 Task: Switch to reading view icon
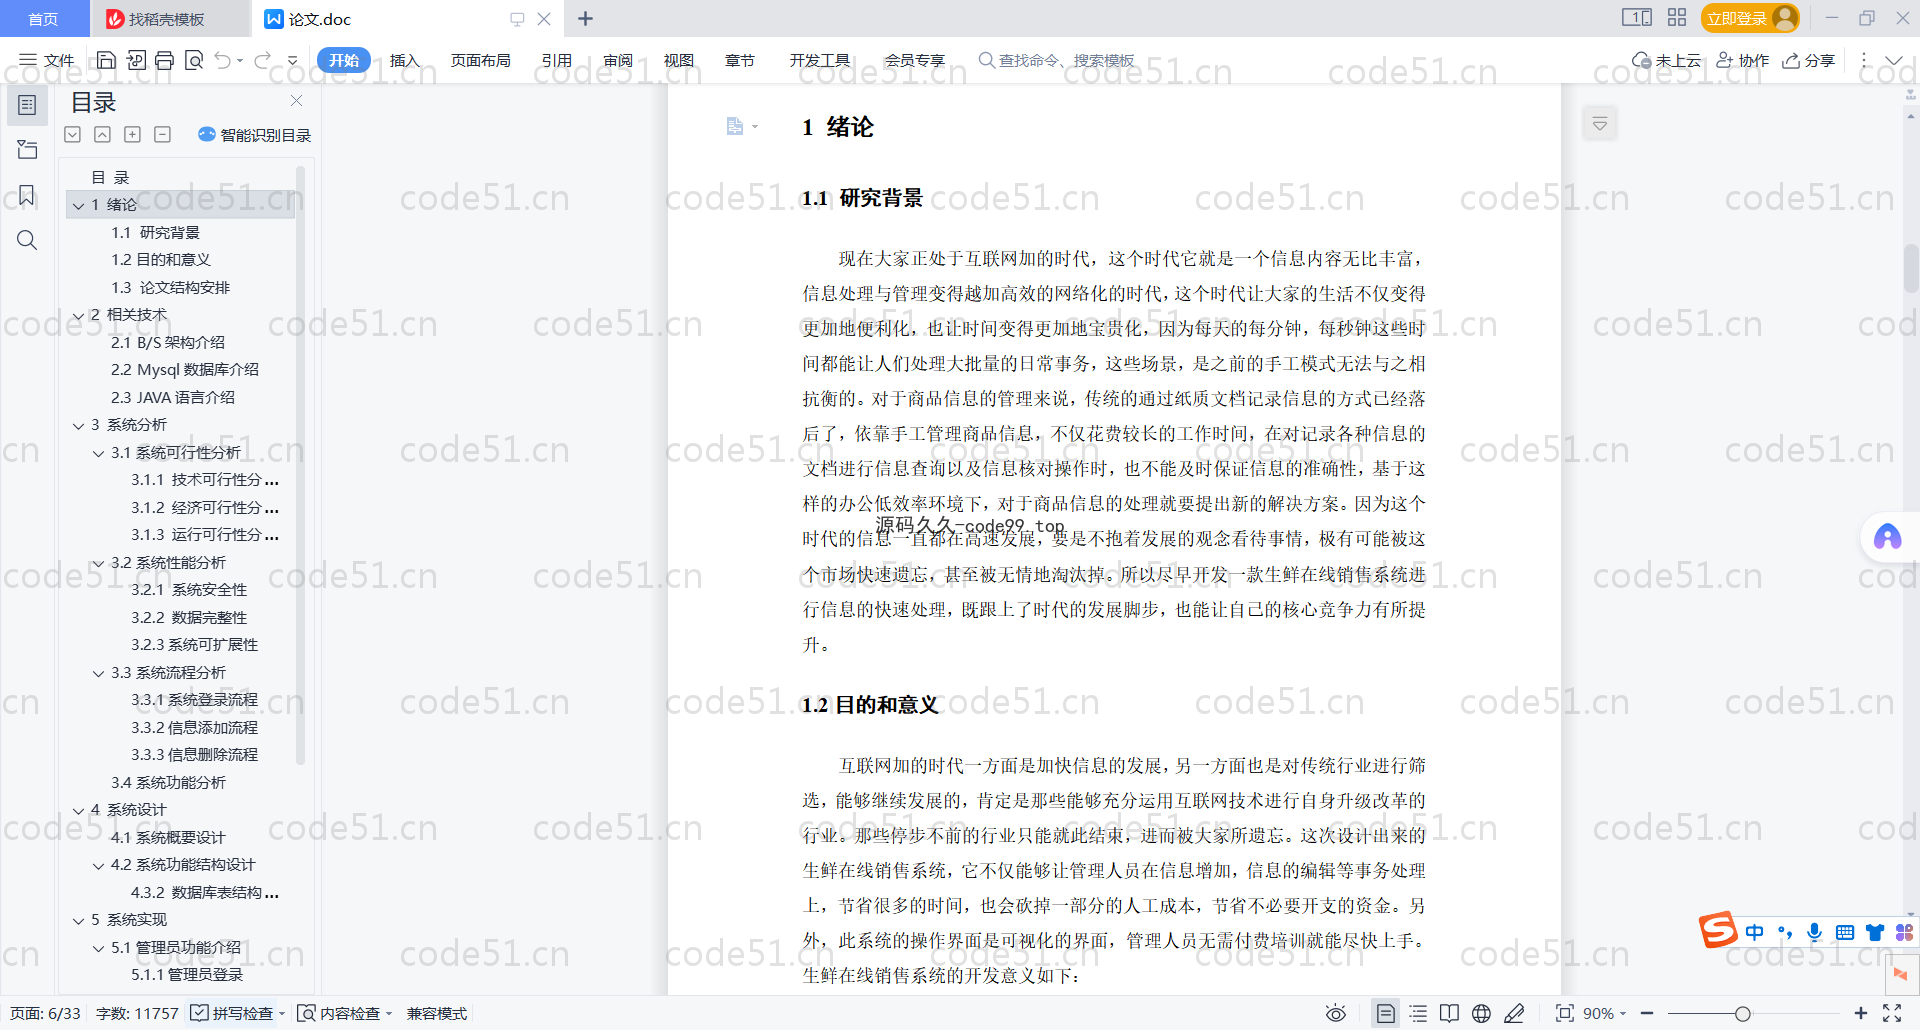[1449, 1013]
